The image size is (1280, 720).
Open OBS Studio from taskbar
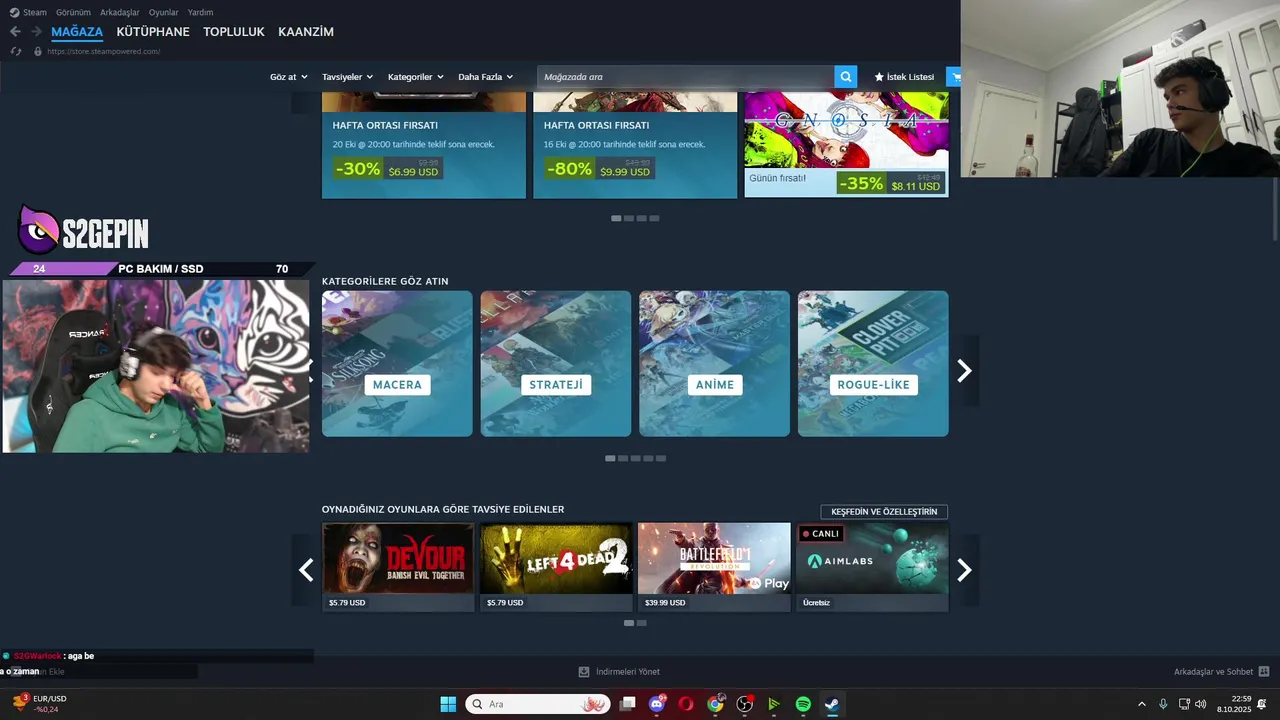coord(744,704)
